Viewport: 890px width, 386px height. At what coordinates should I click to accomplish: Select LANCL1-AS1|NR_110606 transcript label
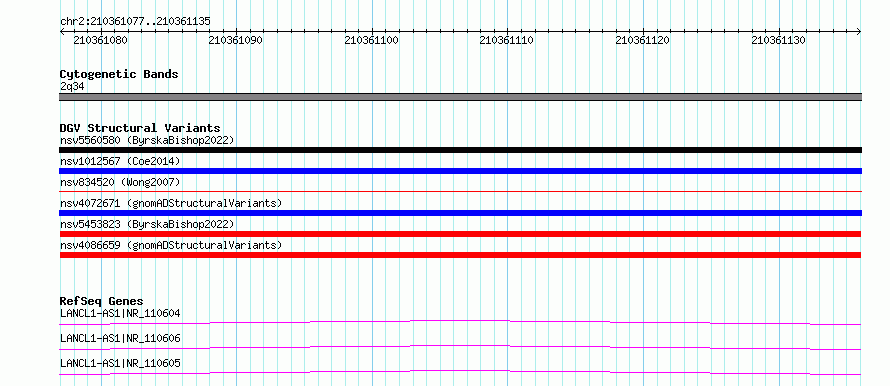click(120, 338)
